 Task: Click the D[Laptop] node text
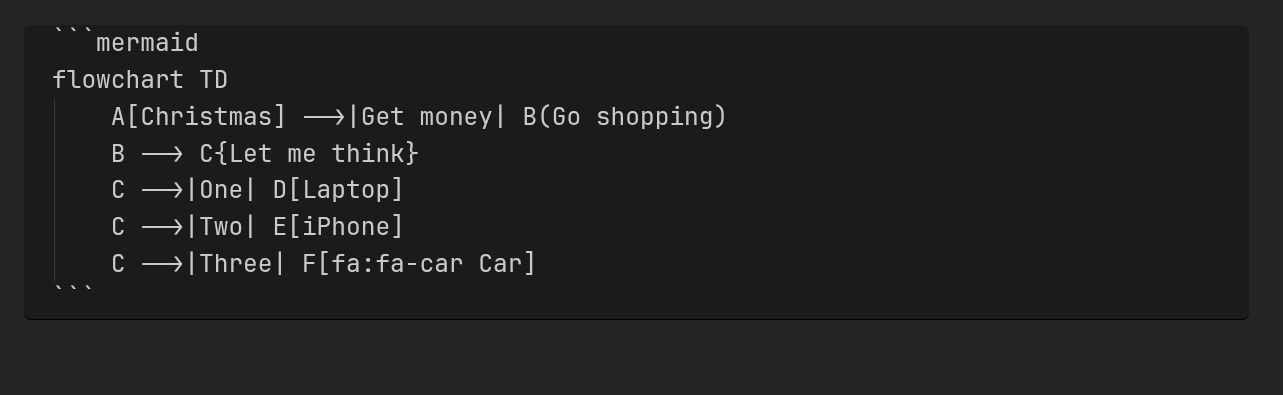[338, 190]
